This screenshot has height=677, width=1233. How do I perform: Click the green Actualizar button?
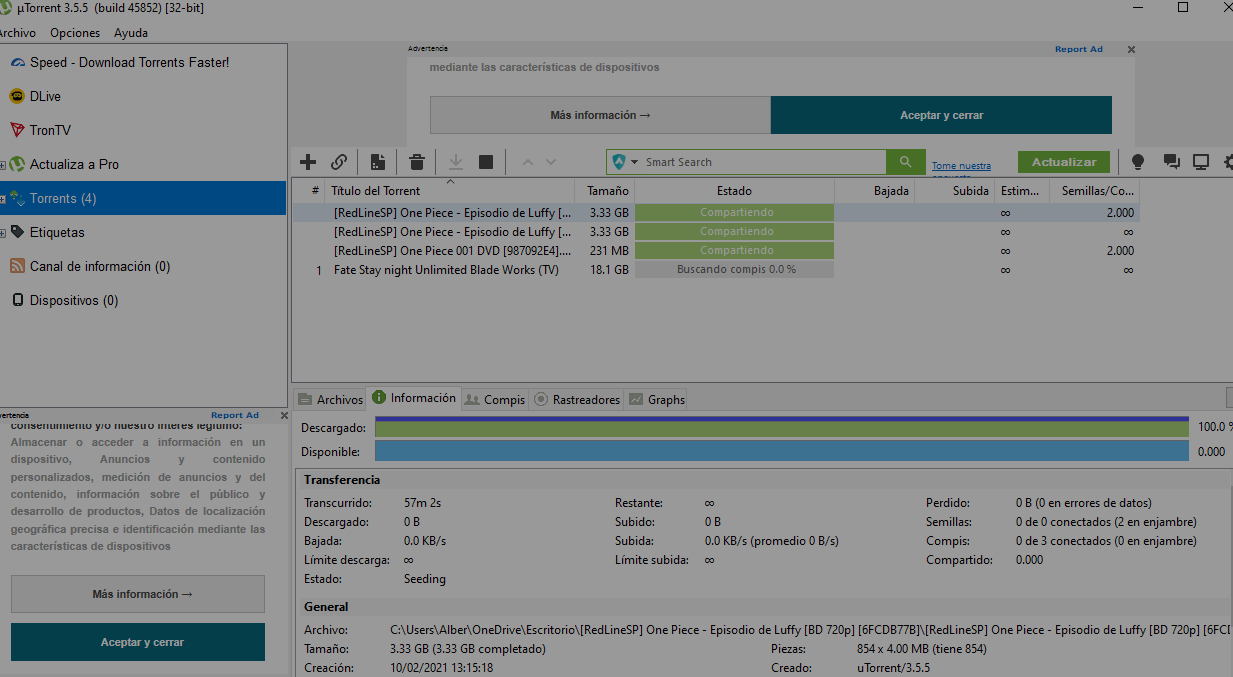pos(1064,162)
